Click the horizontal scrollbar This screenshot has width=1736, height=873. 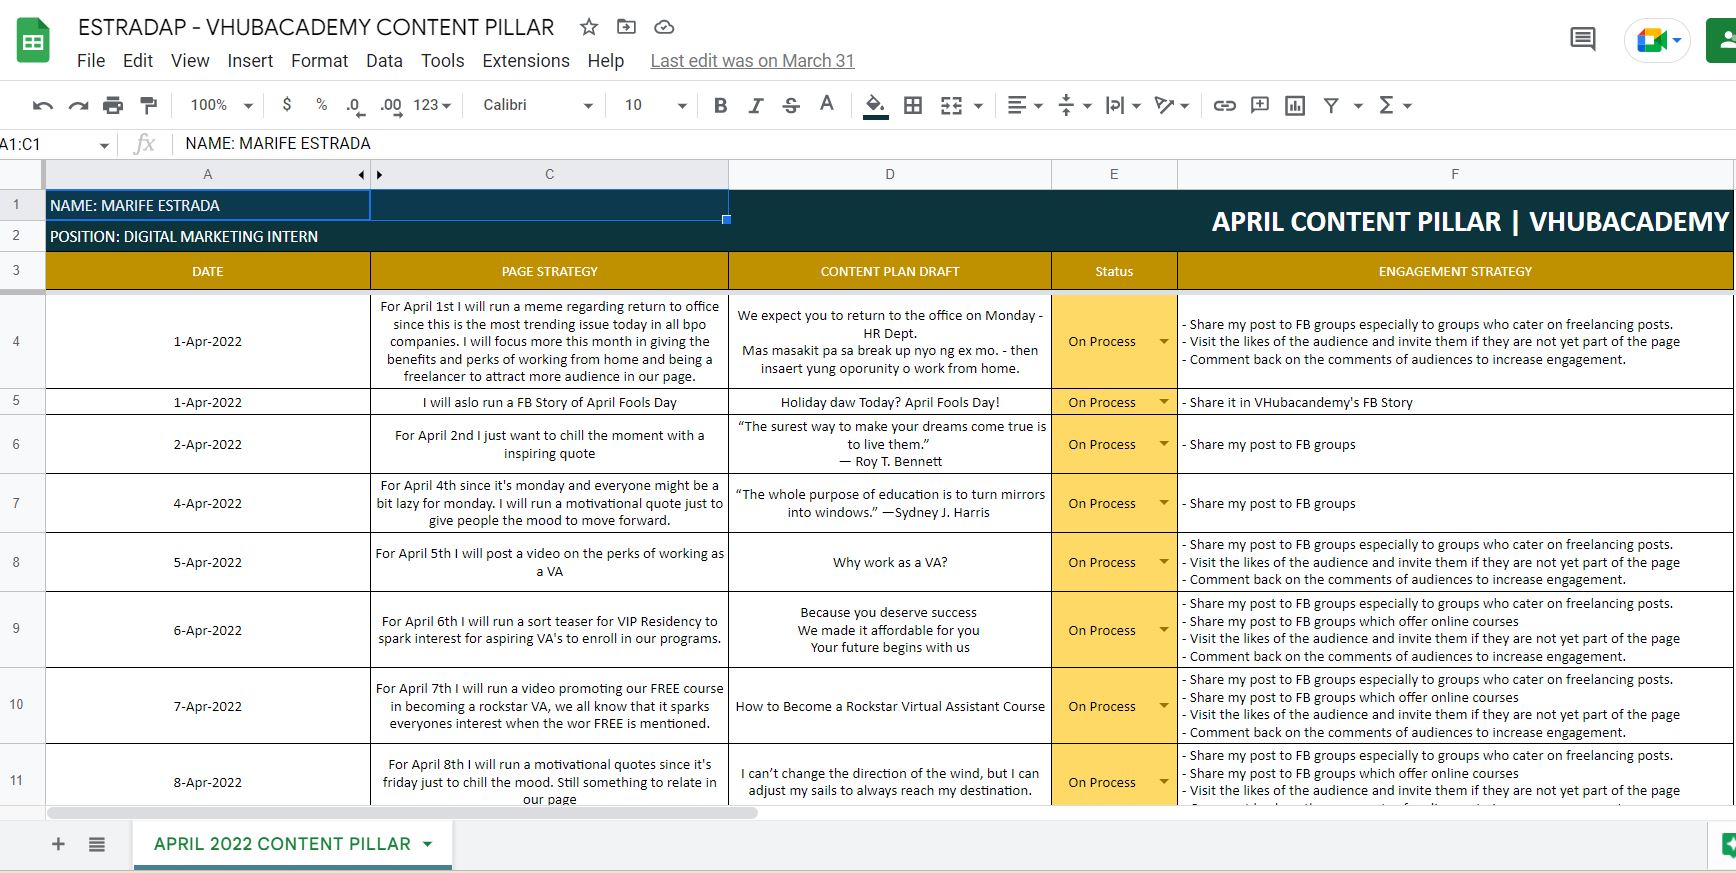tap(402, 813)
